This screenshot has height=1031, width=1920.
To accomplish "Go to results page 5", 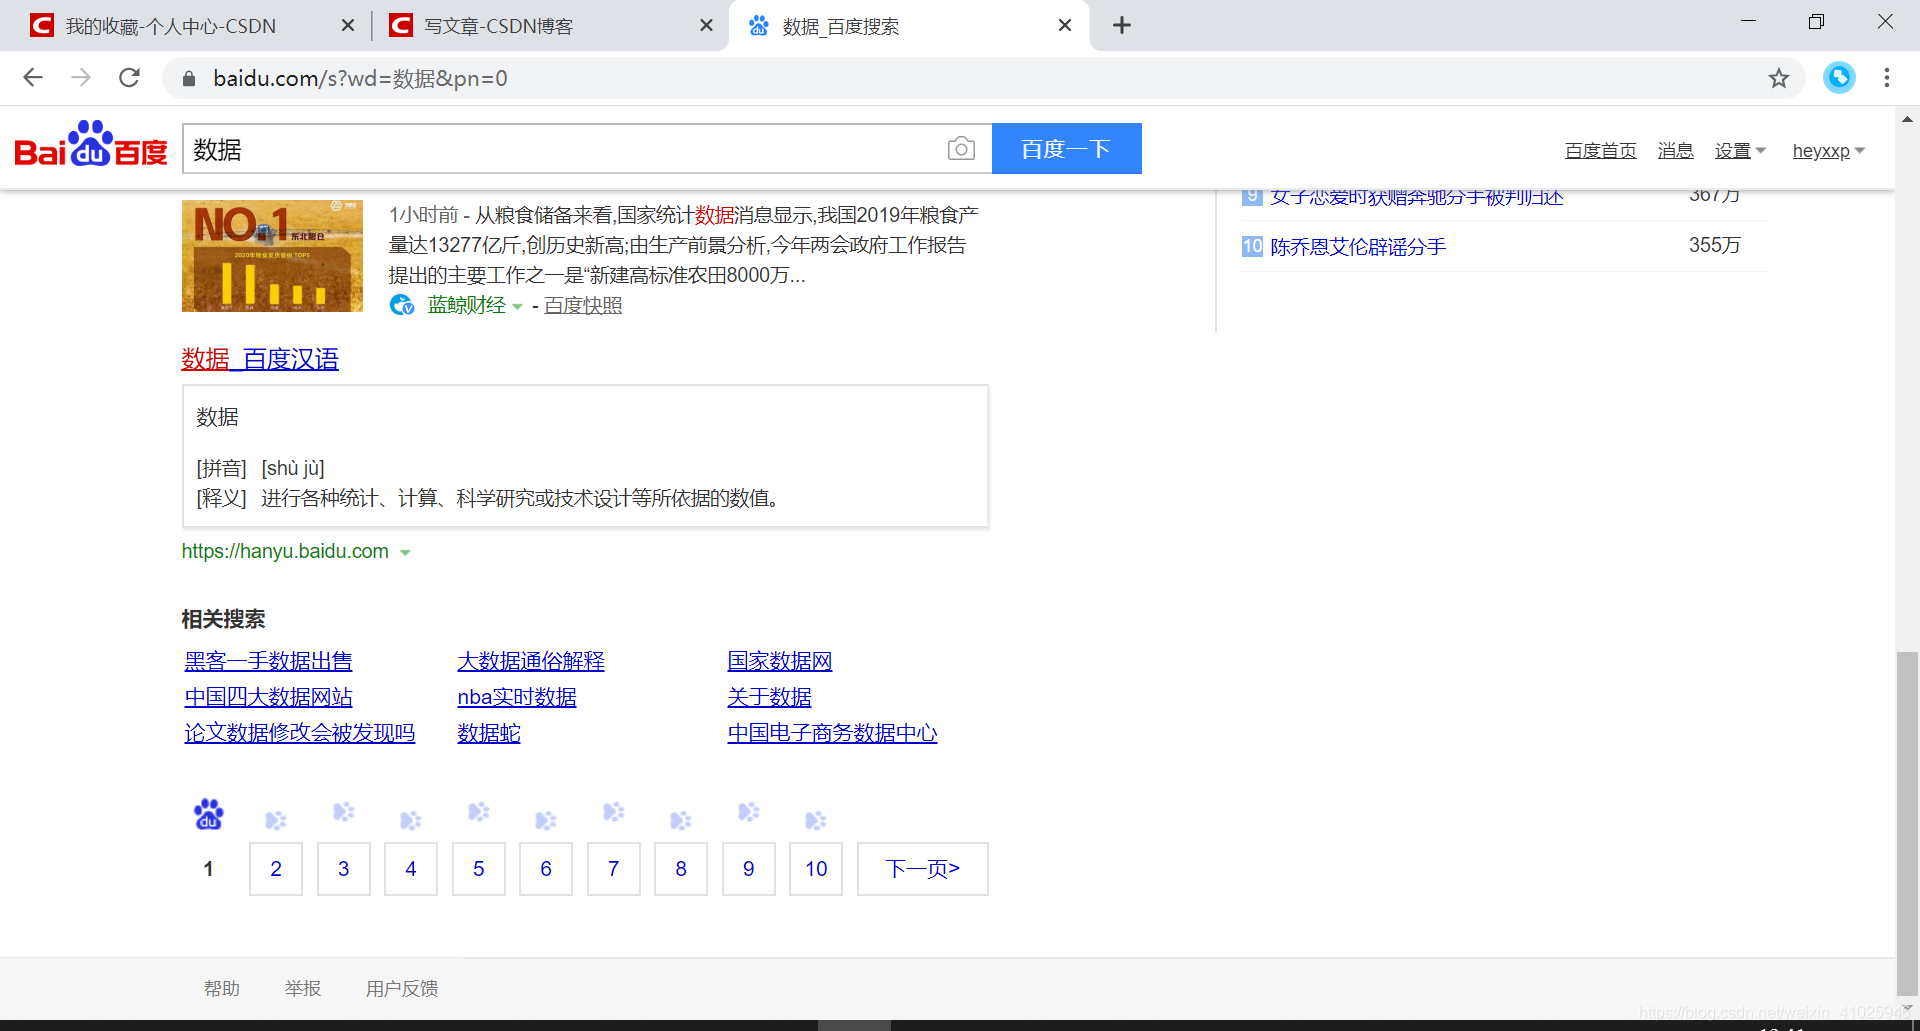I will [x=479, y=869].
